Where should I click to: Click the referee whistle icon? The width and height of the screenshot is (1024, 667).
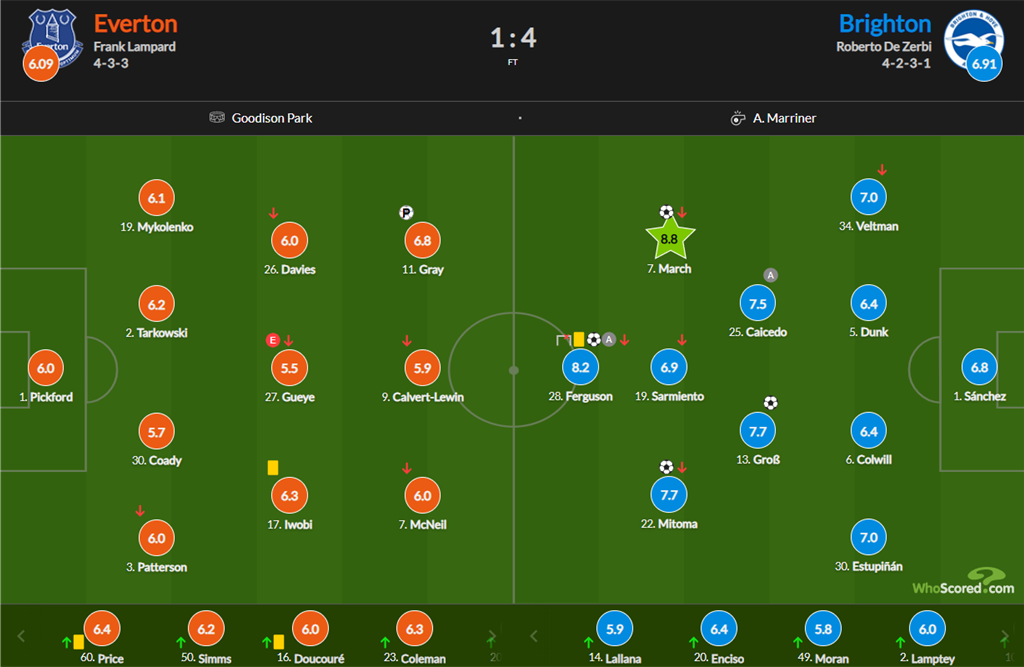click(738, 118)
